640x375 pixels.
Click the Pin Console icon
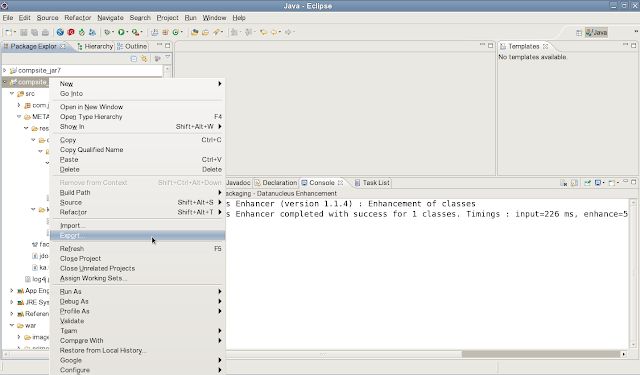click(x=587, y=183)
